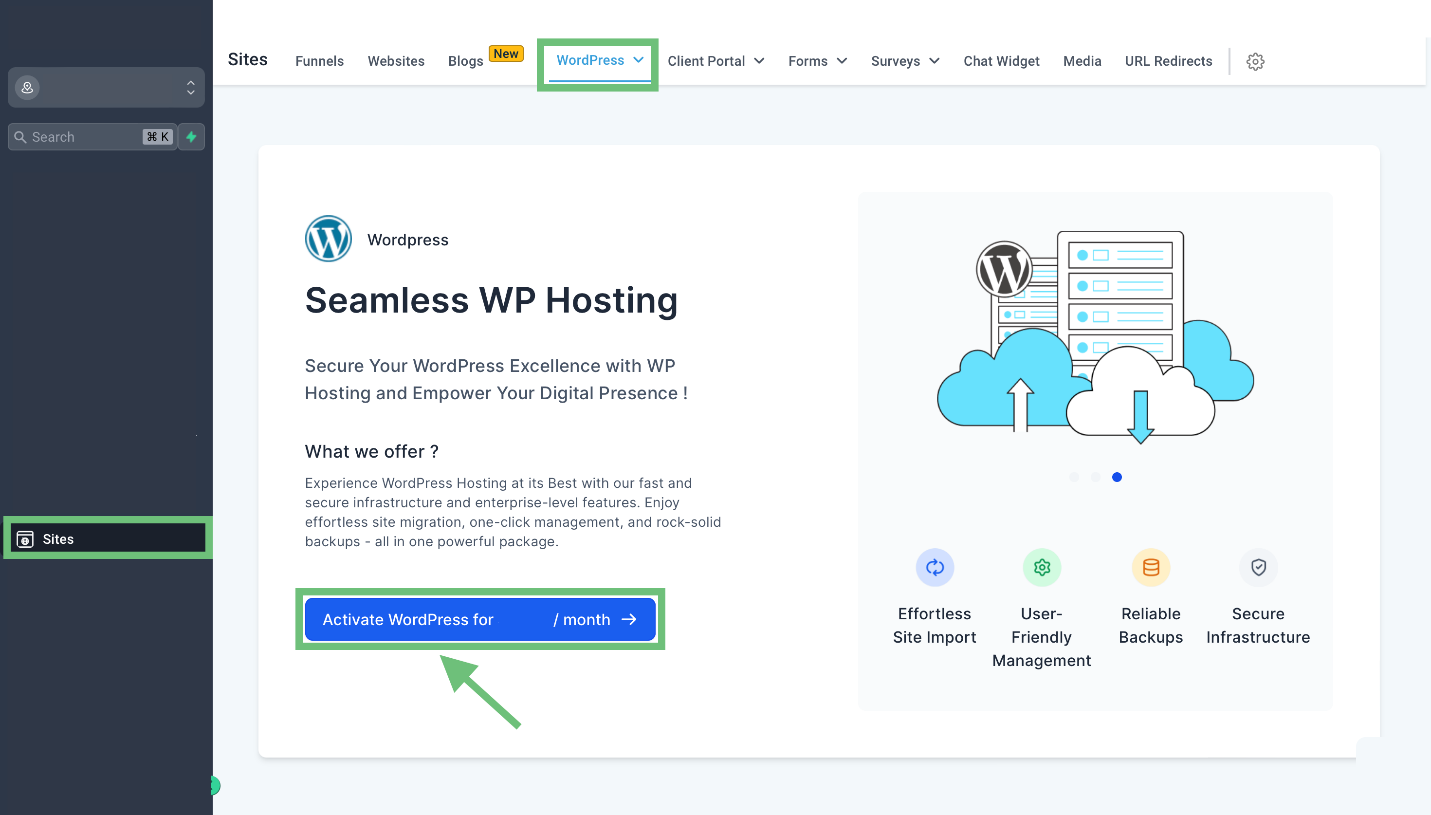Open the Client Portal dropdown
The width and height of the screenshot is (1431, 815).
(x=716, y=61)
